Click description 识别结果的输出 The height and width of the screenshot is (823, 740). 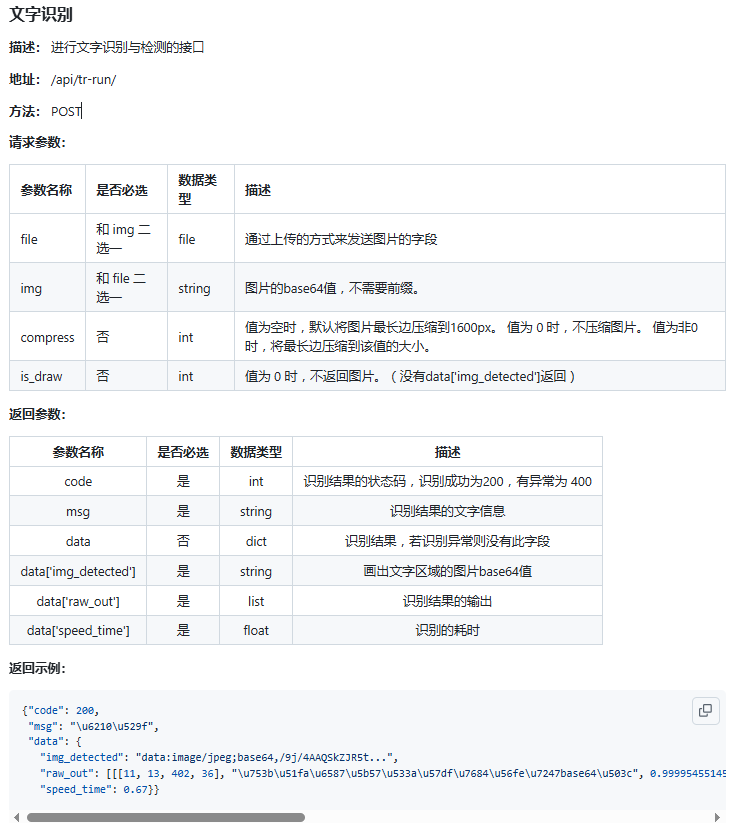pyautogui.click(x=447, y=601)
